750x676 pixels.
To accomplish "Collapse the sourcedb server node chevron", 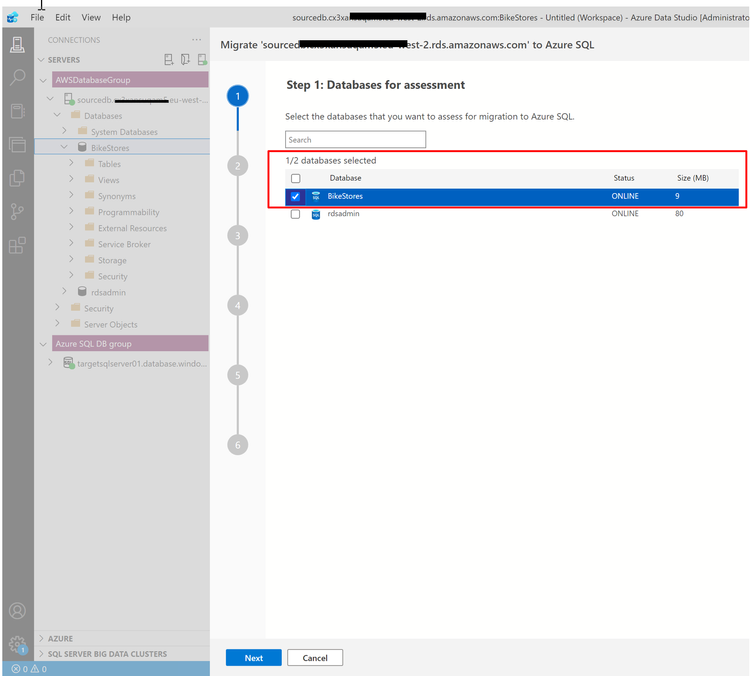I will click(50, 99).
